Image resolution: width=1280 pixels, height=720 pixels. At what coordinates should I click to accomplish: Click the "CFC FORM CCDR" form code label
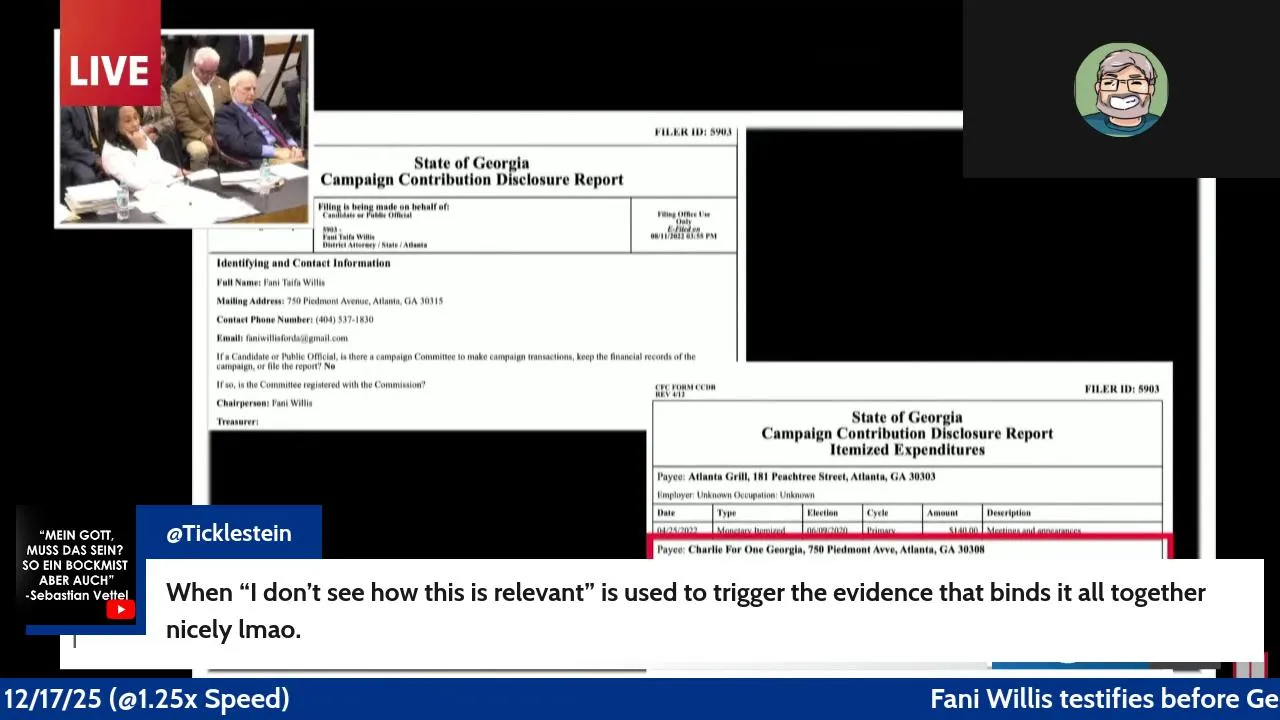[685, 387]
